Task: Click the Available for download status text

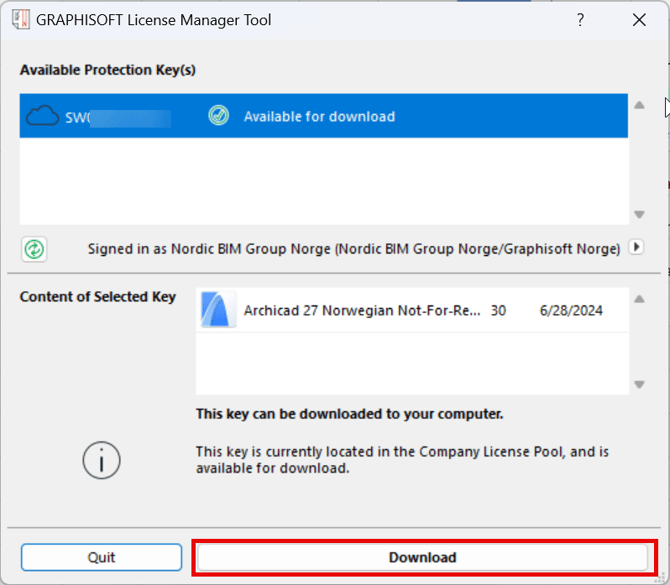Action: pyautogui.click(x=319, y=116)
